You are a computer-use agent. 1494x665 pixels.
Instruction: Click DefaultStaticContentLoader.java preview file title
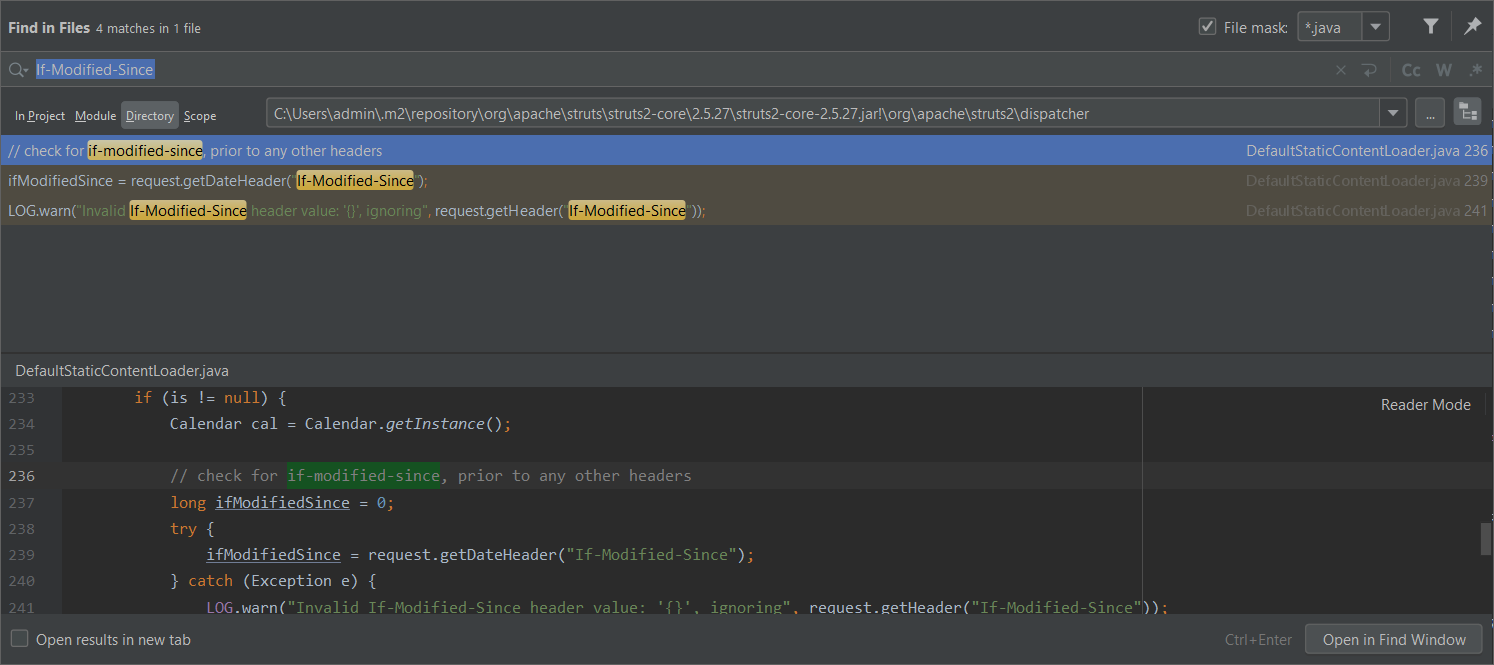click(122, 370)
